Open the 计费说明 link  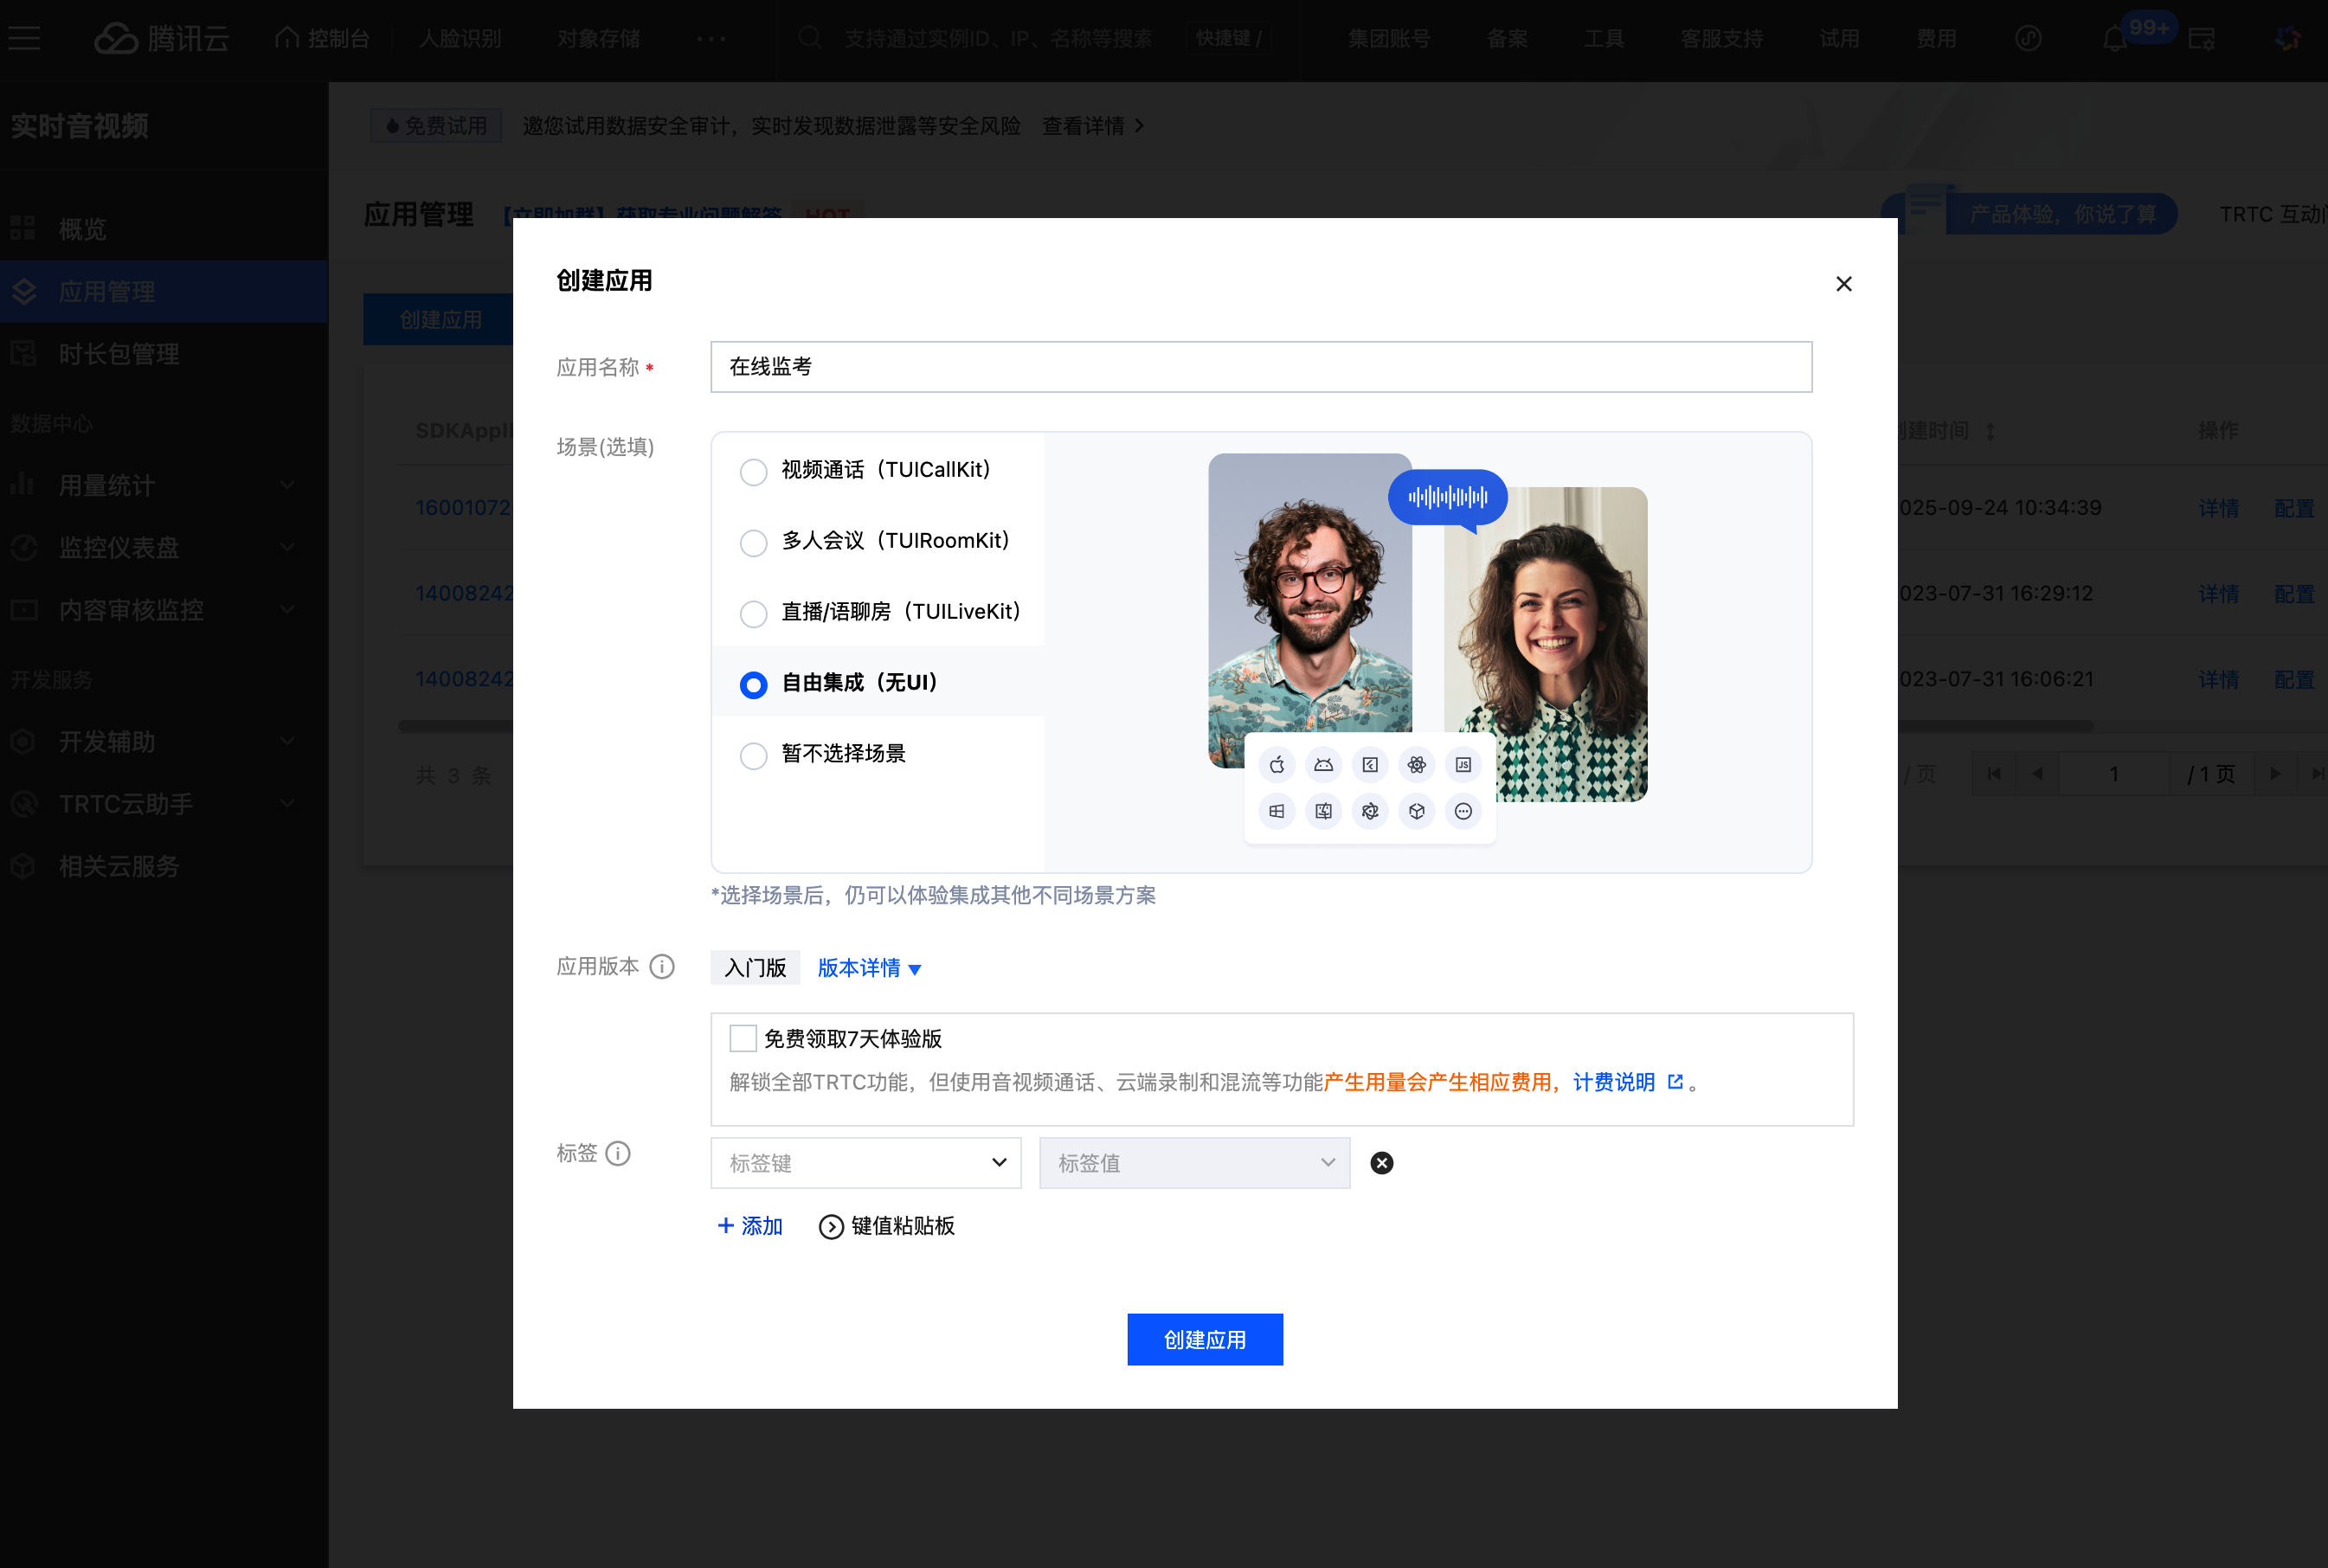click(1614, 1082)
